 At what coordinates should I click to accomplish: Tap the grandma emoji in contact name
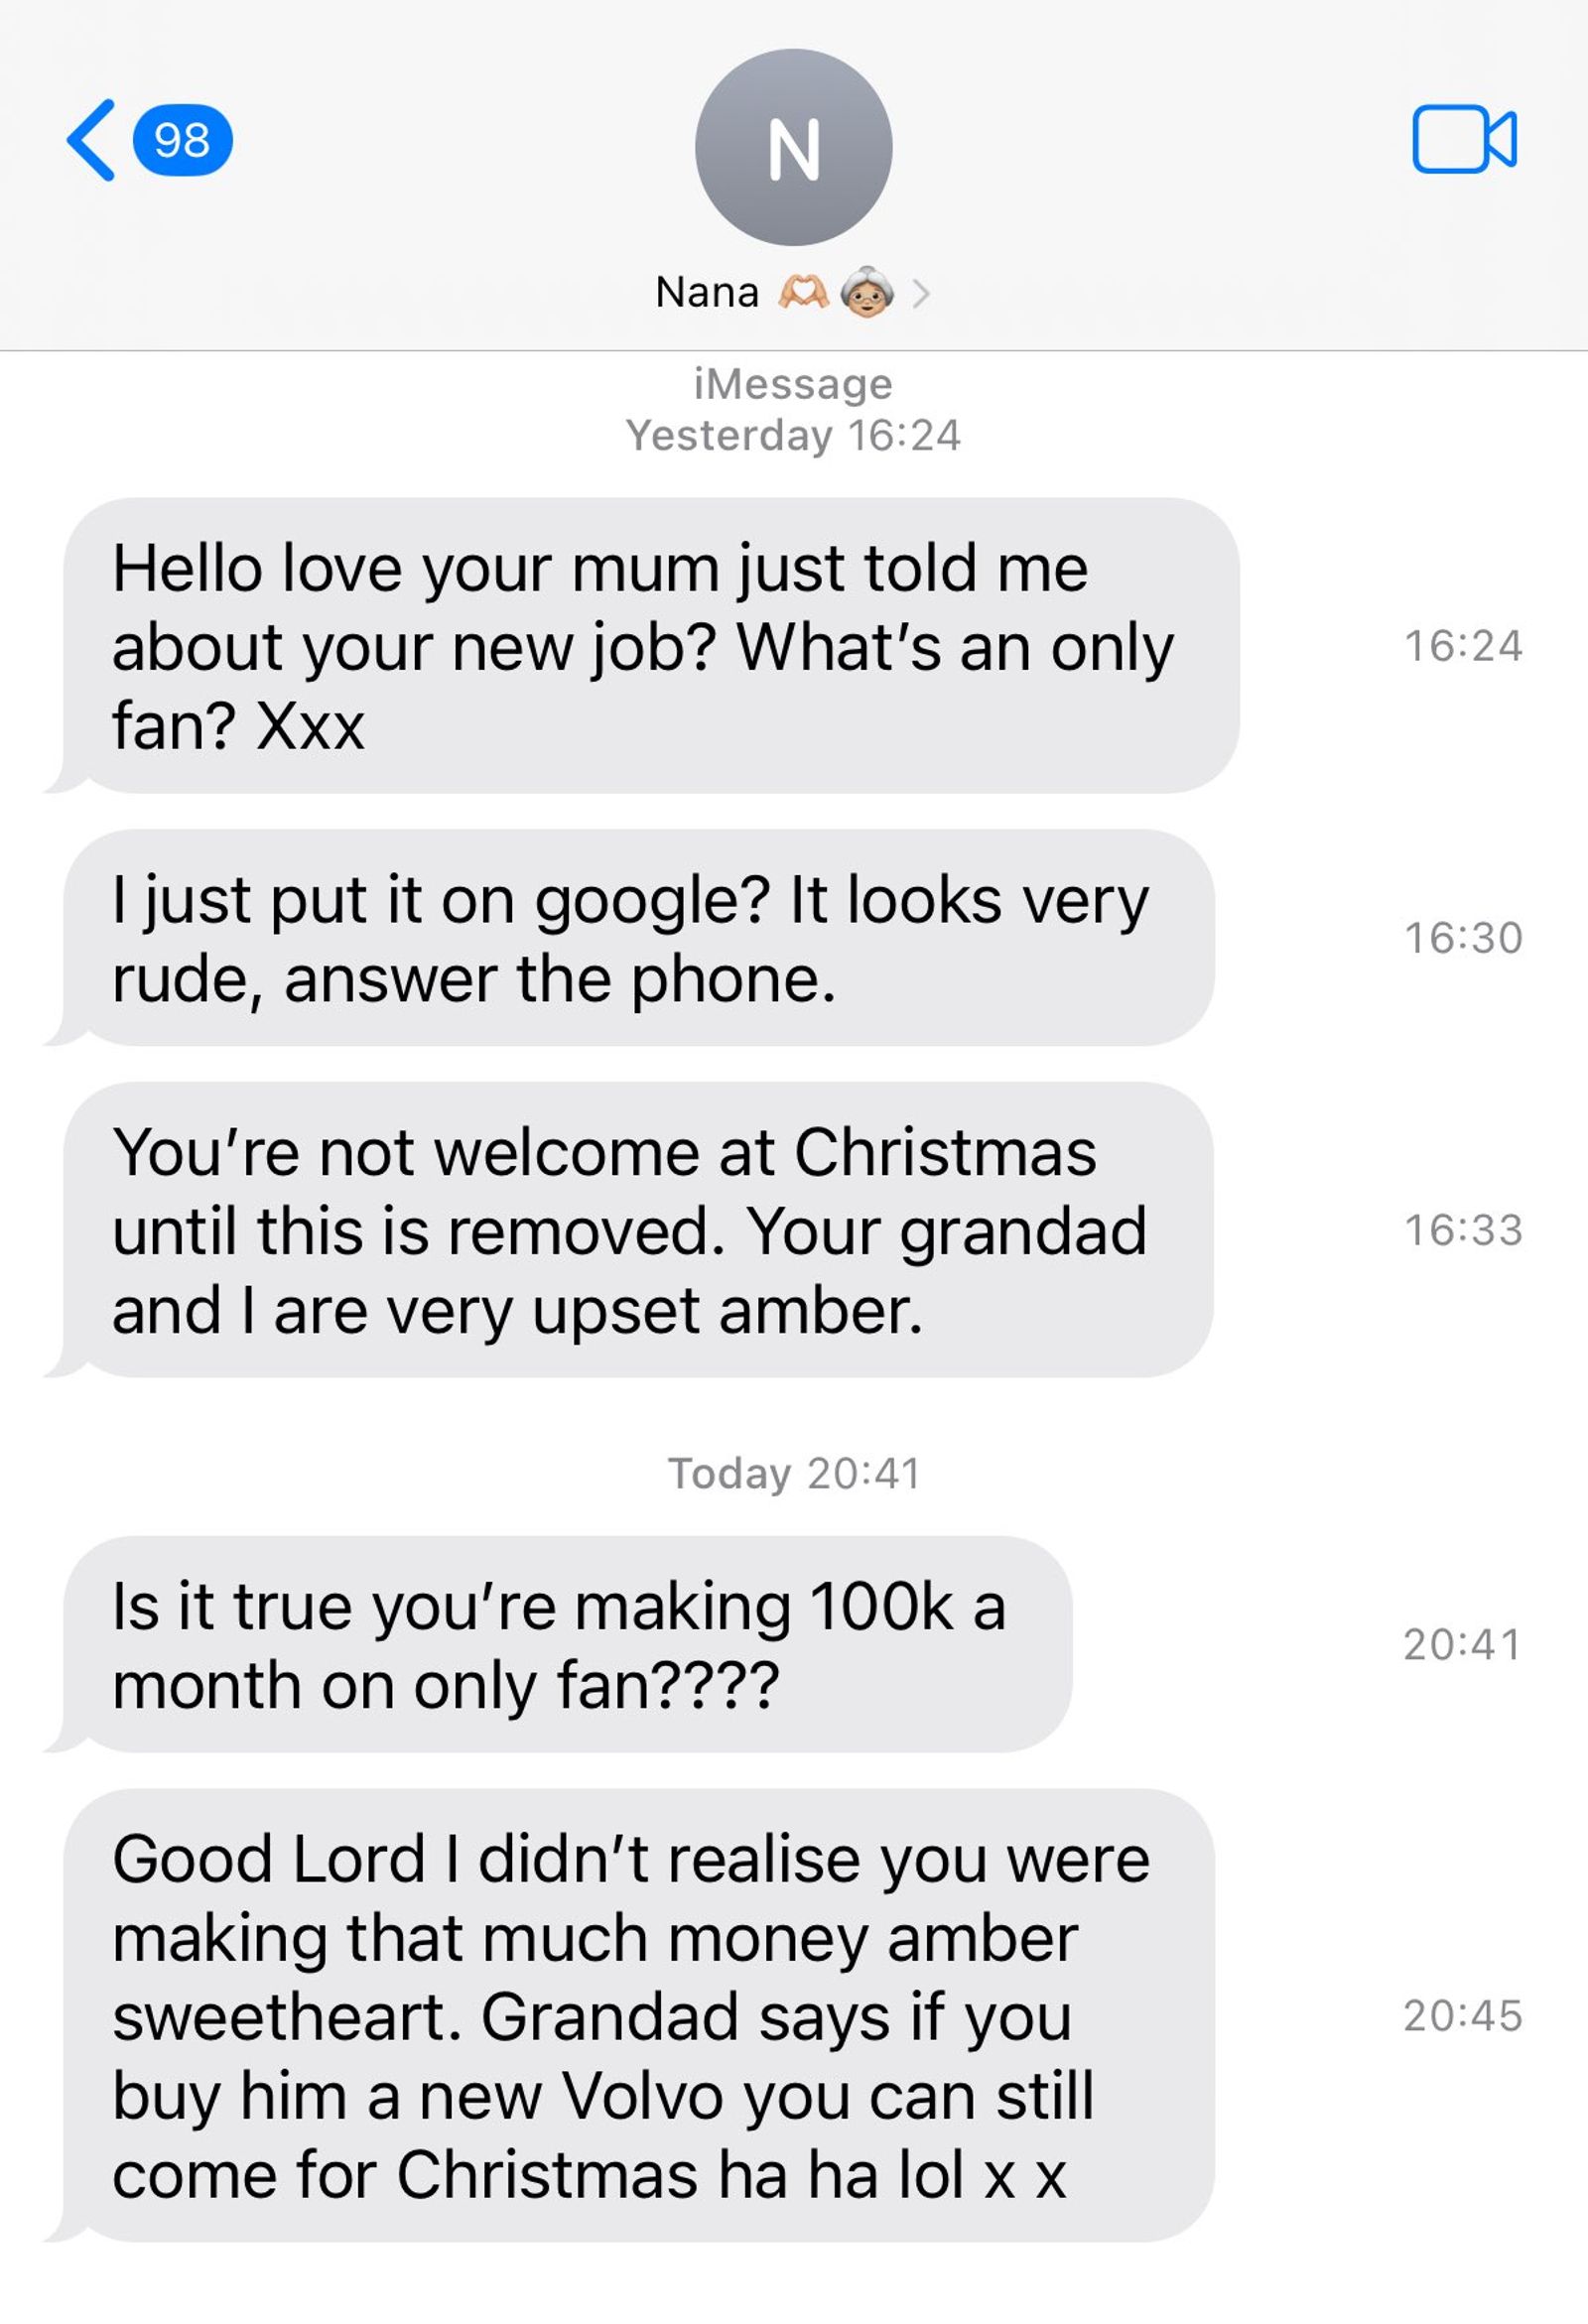click(x=867, y=293)
